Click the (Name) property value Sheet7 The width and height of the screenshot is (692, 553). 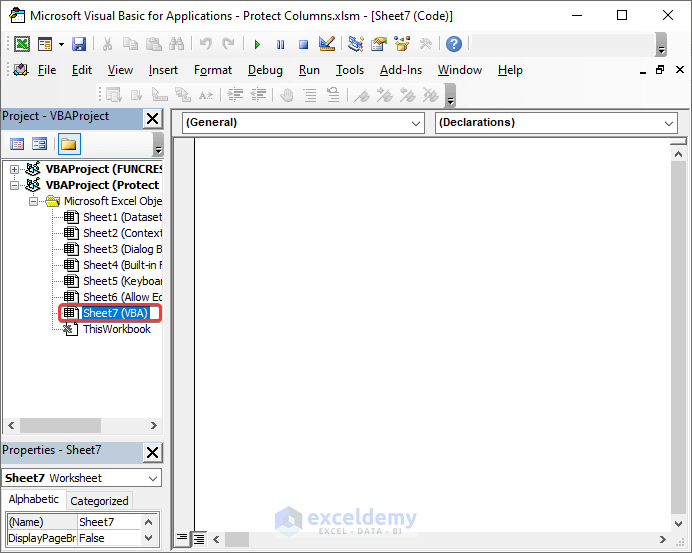109,522
